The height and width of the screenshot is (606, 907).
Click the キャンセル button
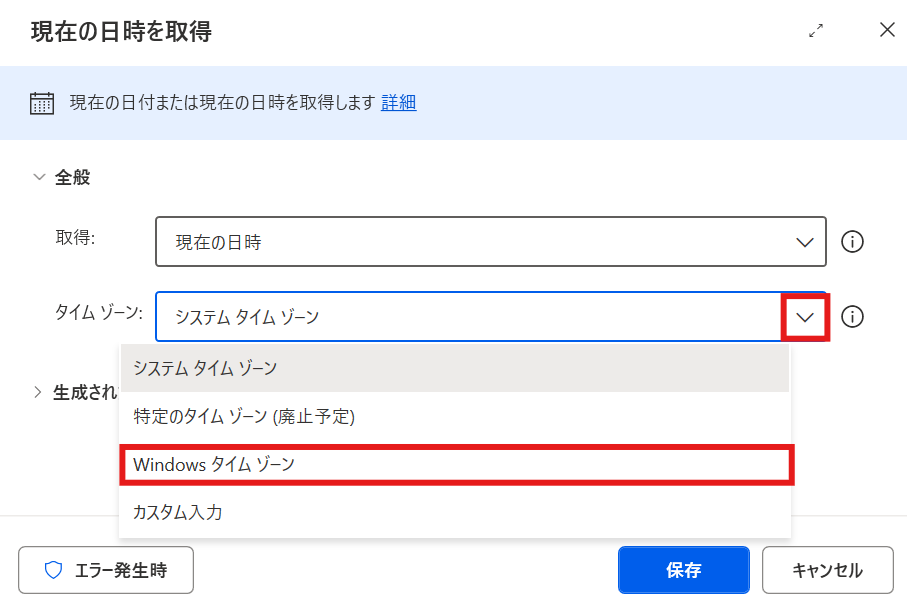click(828, 570)
